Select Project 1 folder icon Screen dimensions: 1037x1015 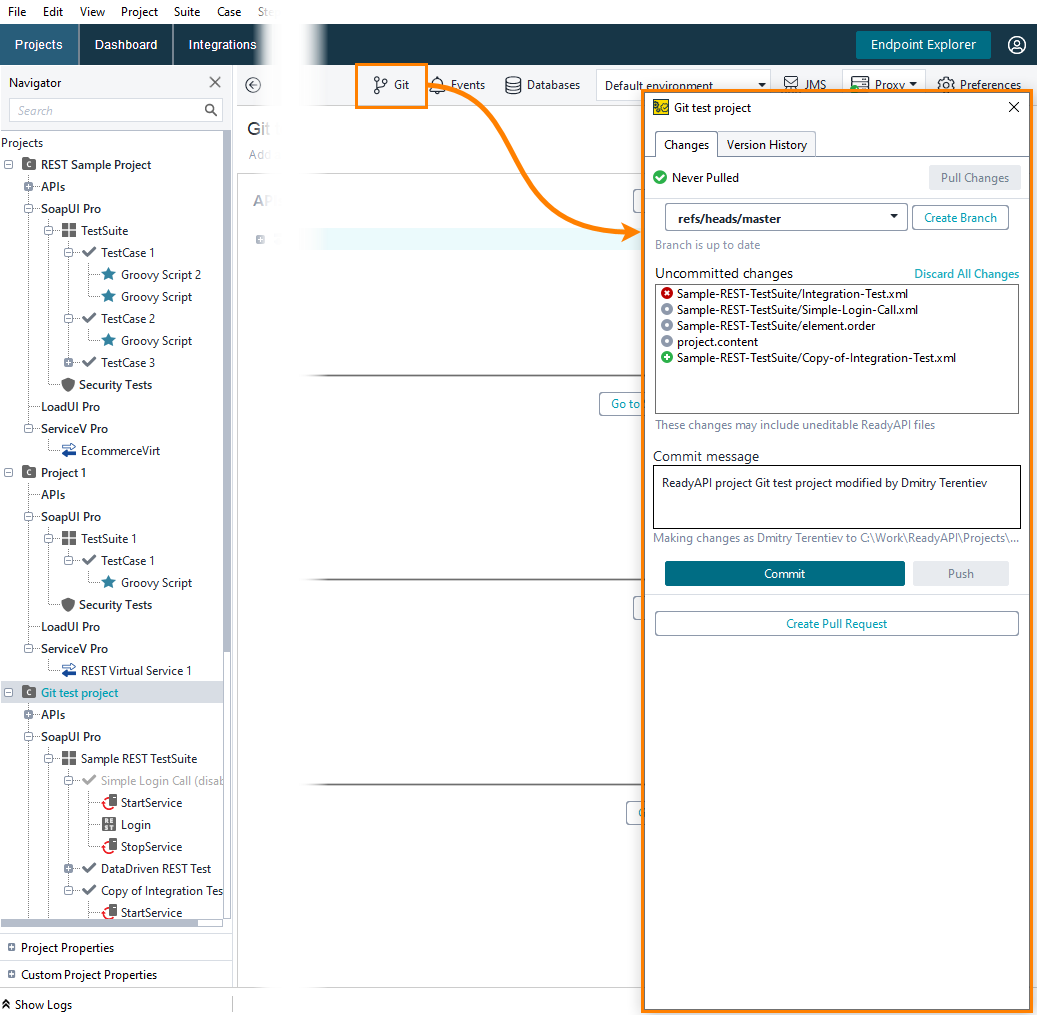(28, 472)
